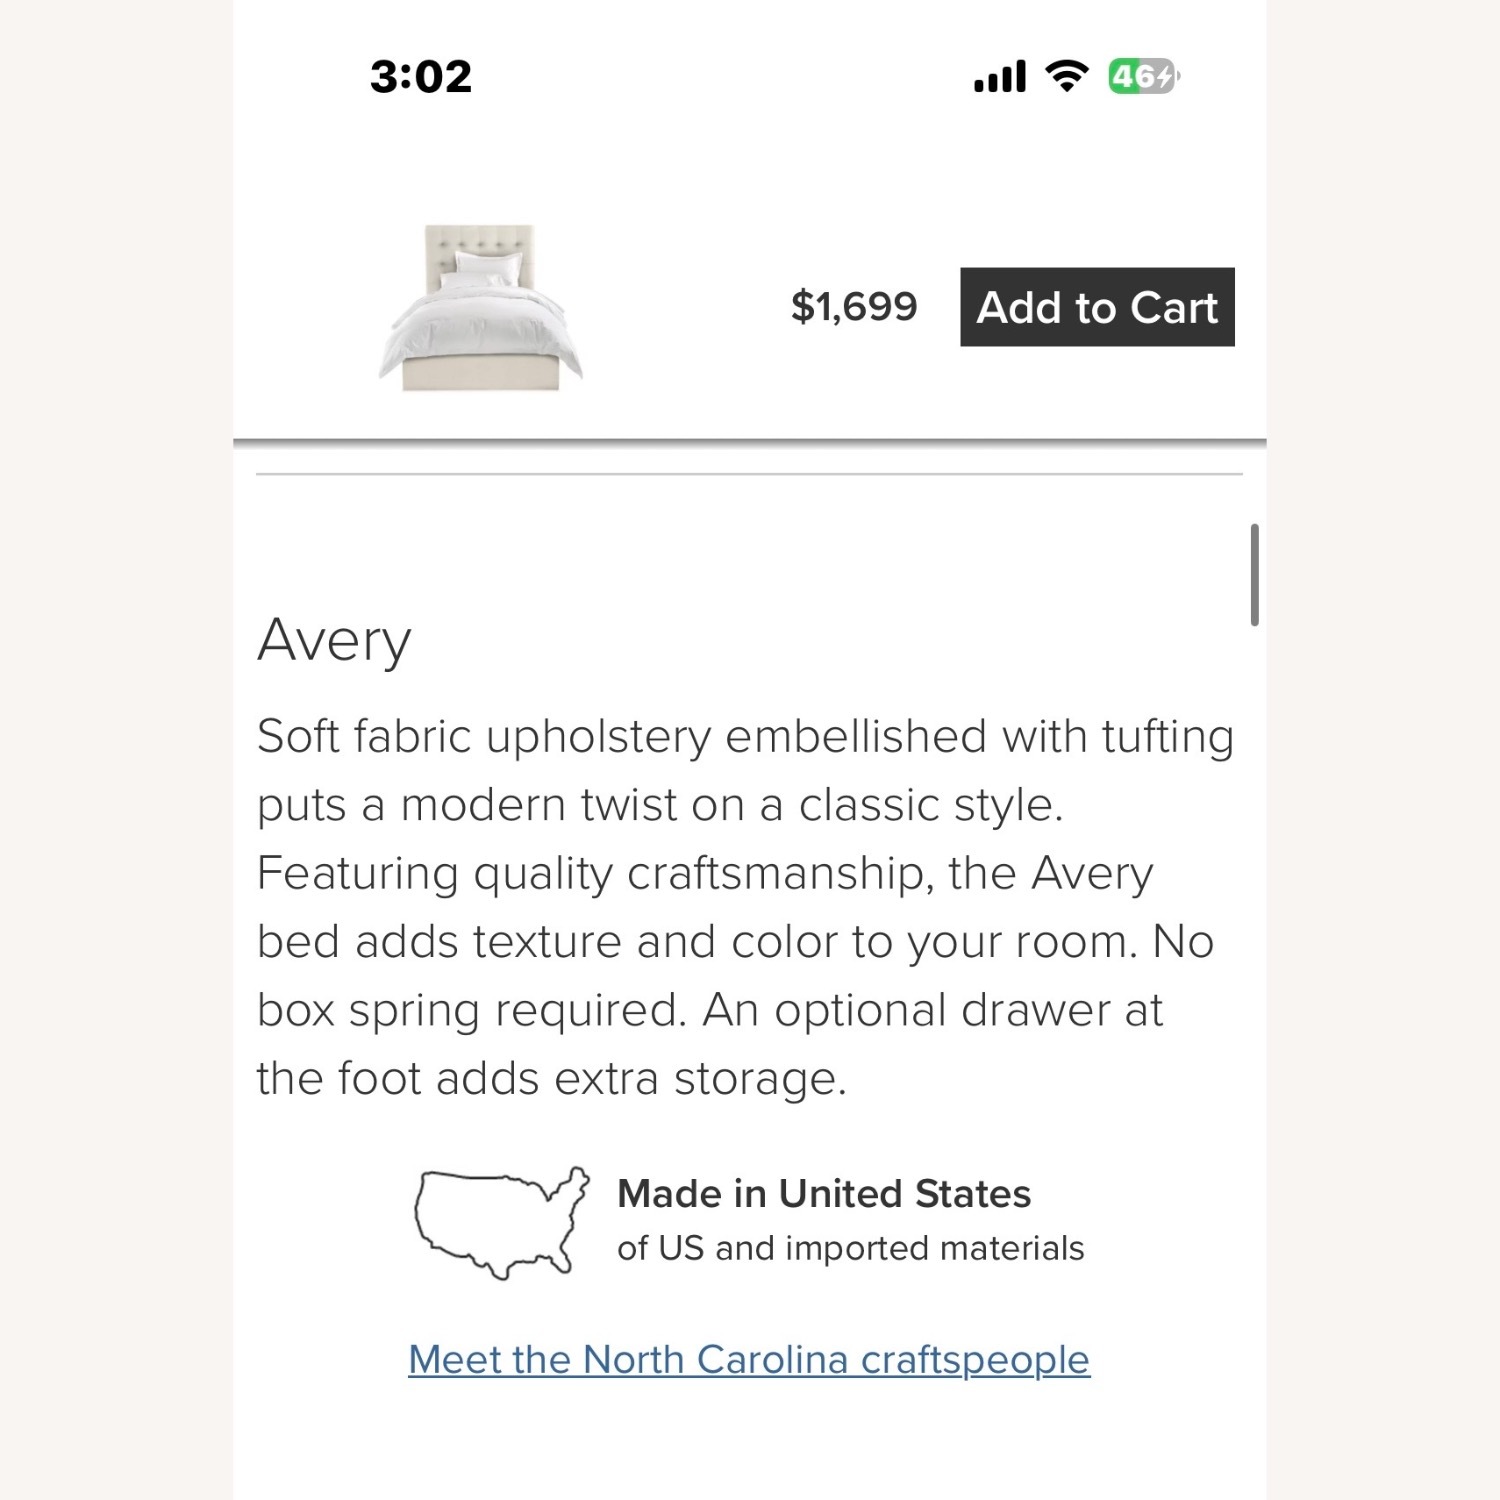Tap the cellular signal strength icon
1500x1500 pixels.
click(998, 76)
